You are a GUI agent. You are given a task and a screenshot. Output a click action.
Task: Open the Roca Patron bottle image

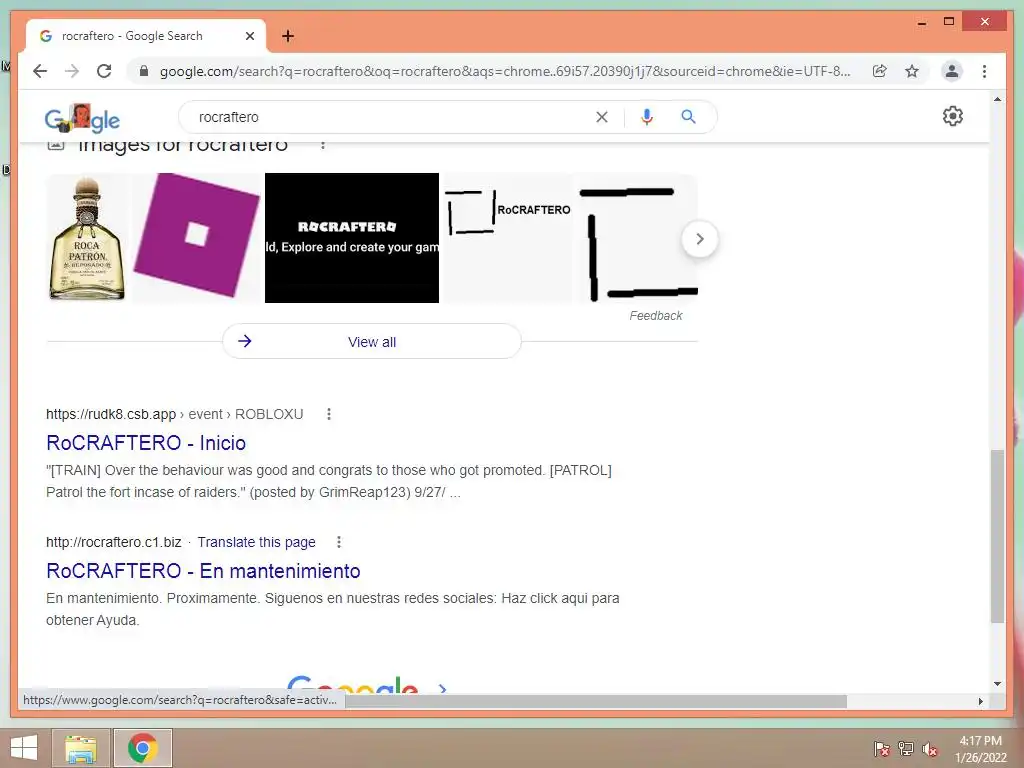coord(88,238)
